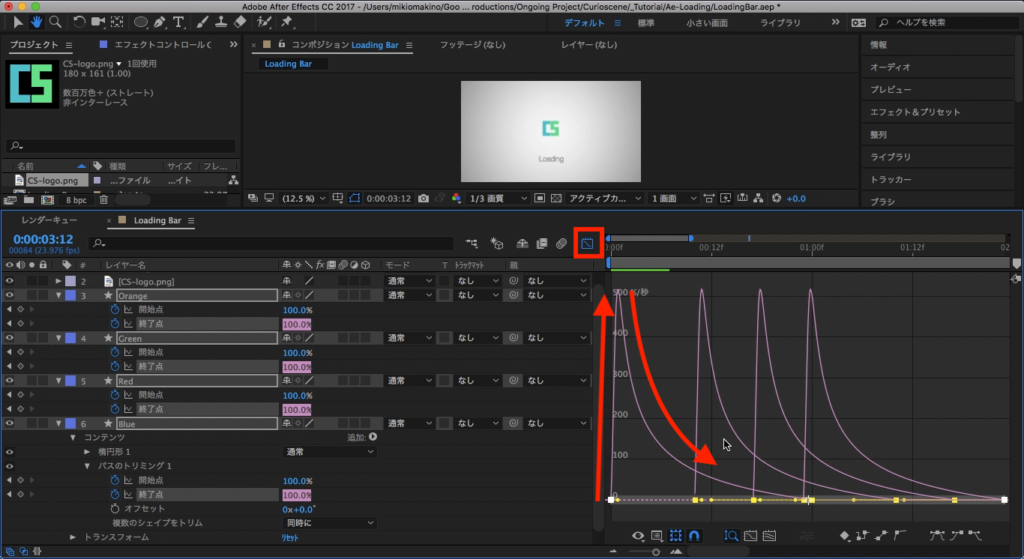Click the Puppet Pin tool

click(x=287, y=21)
